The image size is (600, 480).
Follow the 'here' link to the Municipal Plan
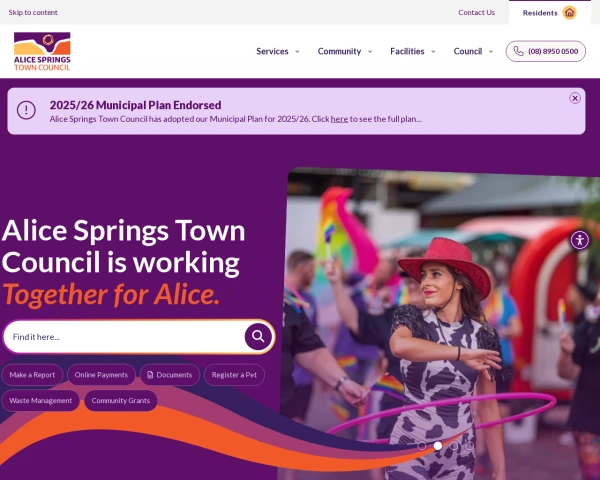coord(339,119)
